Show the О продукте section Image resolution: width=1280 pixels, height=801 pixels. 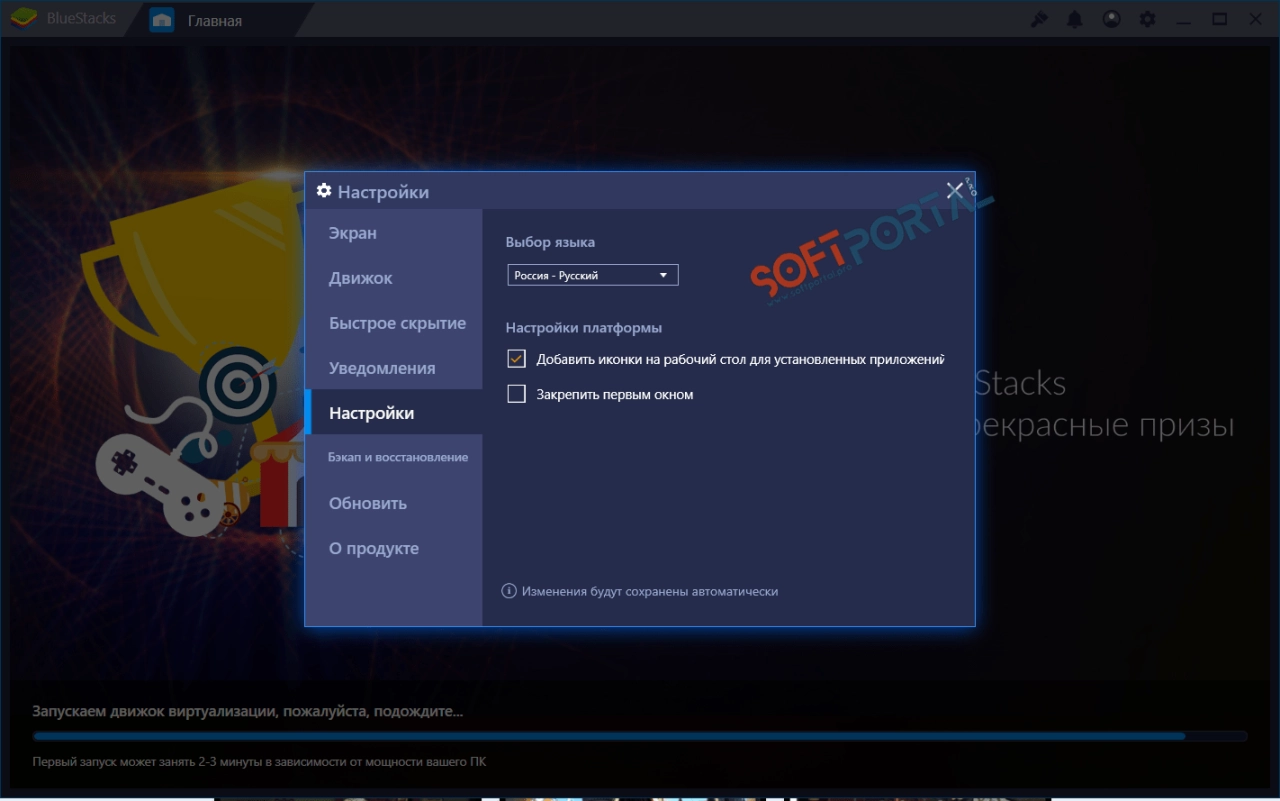(394, 548)
